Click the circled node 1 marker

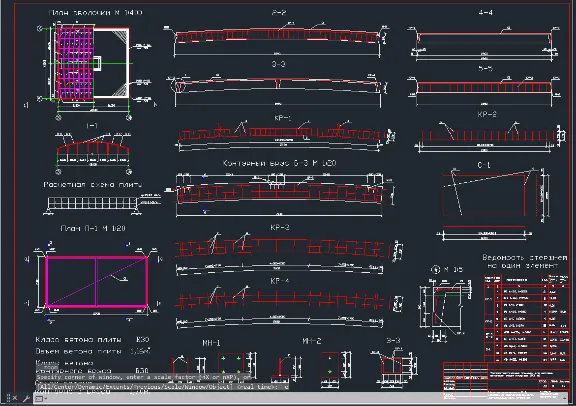click(435, 270)
